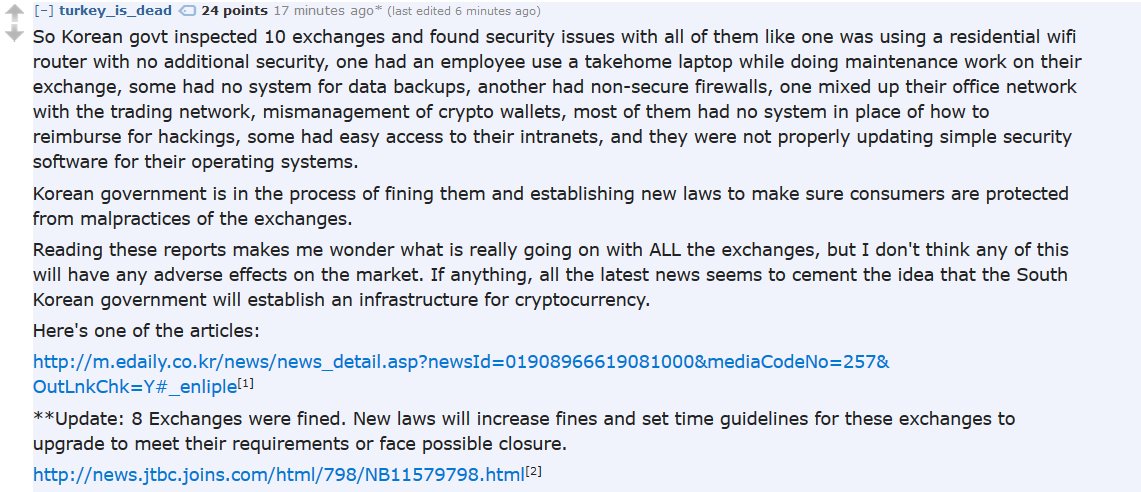Open the news.jtbc.joins.com article link
The image size is (1141, 492).
pos(279,475)
